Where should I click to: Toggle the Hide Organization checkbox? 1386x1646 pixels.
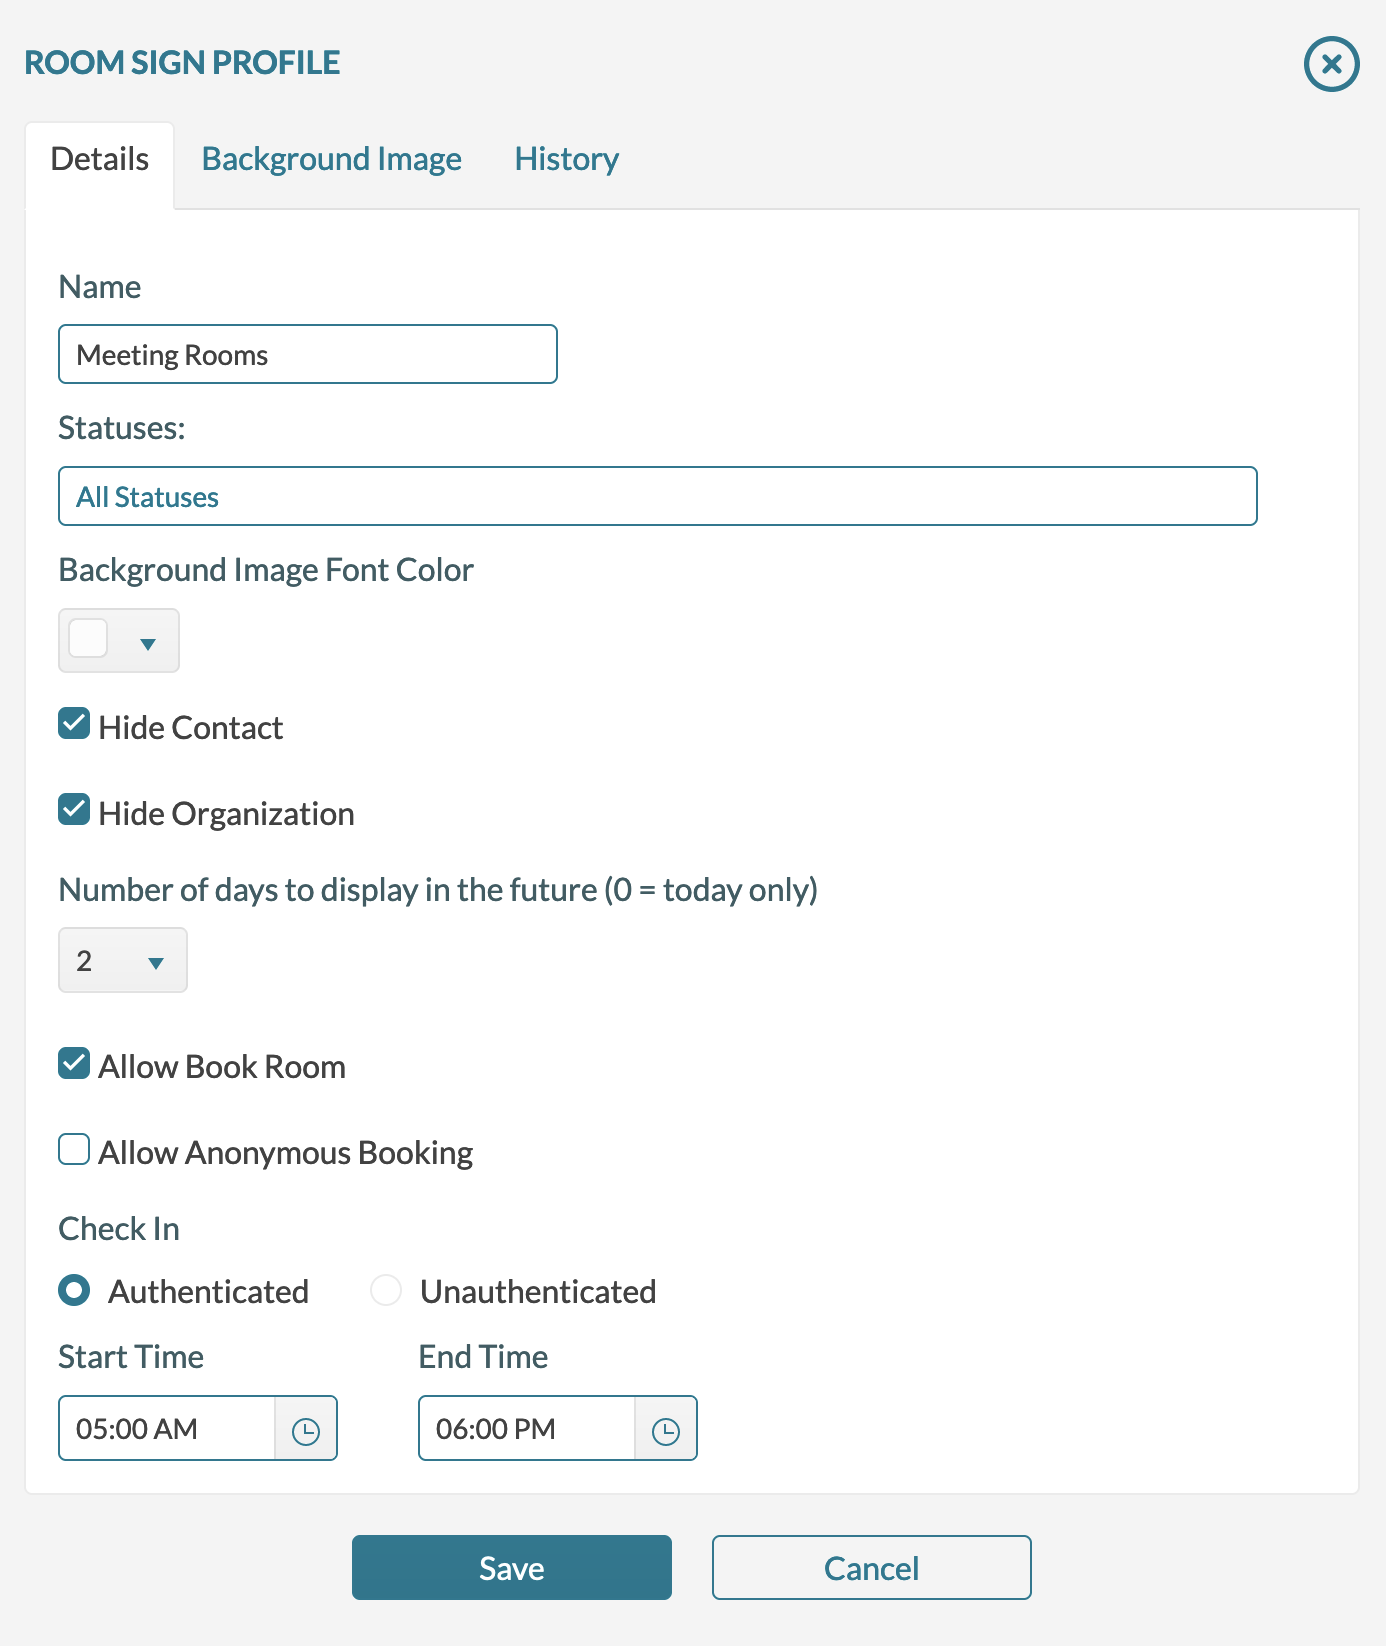tap(74, 810)
